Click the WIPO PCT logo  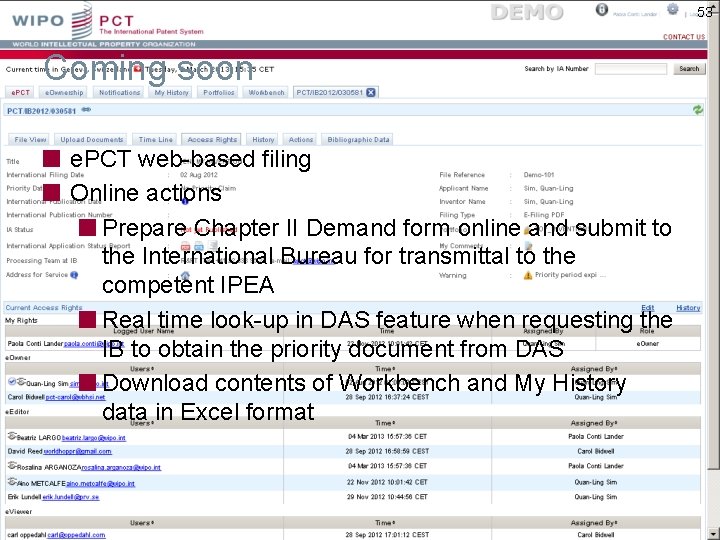(108, 21)
